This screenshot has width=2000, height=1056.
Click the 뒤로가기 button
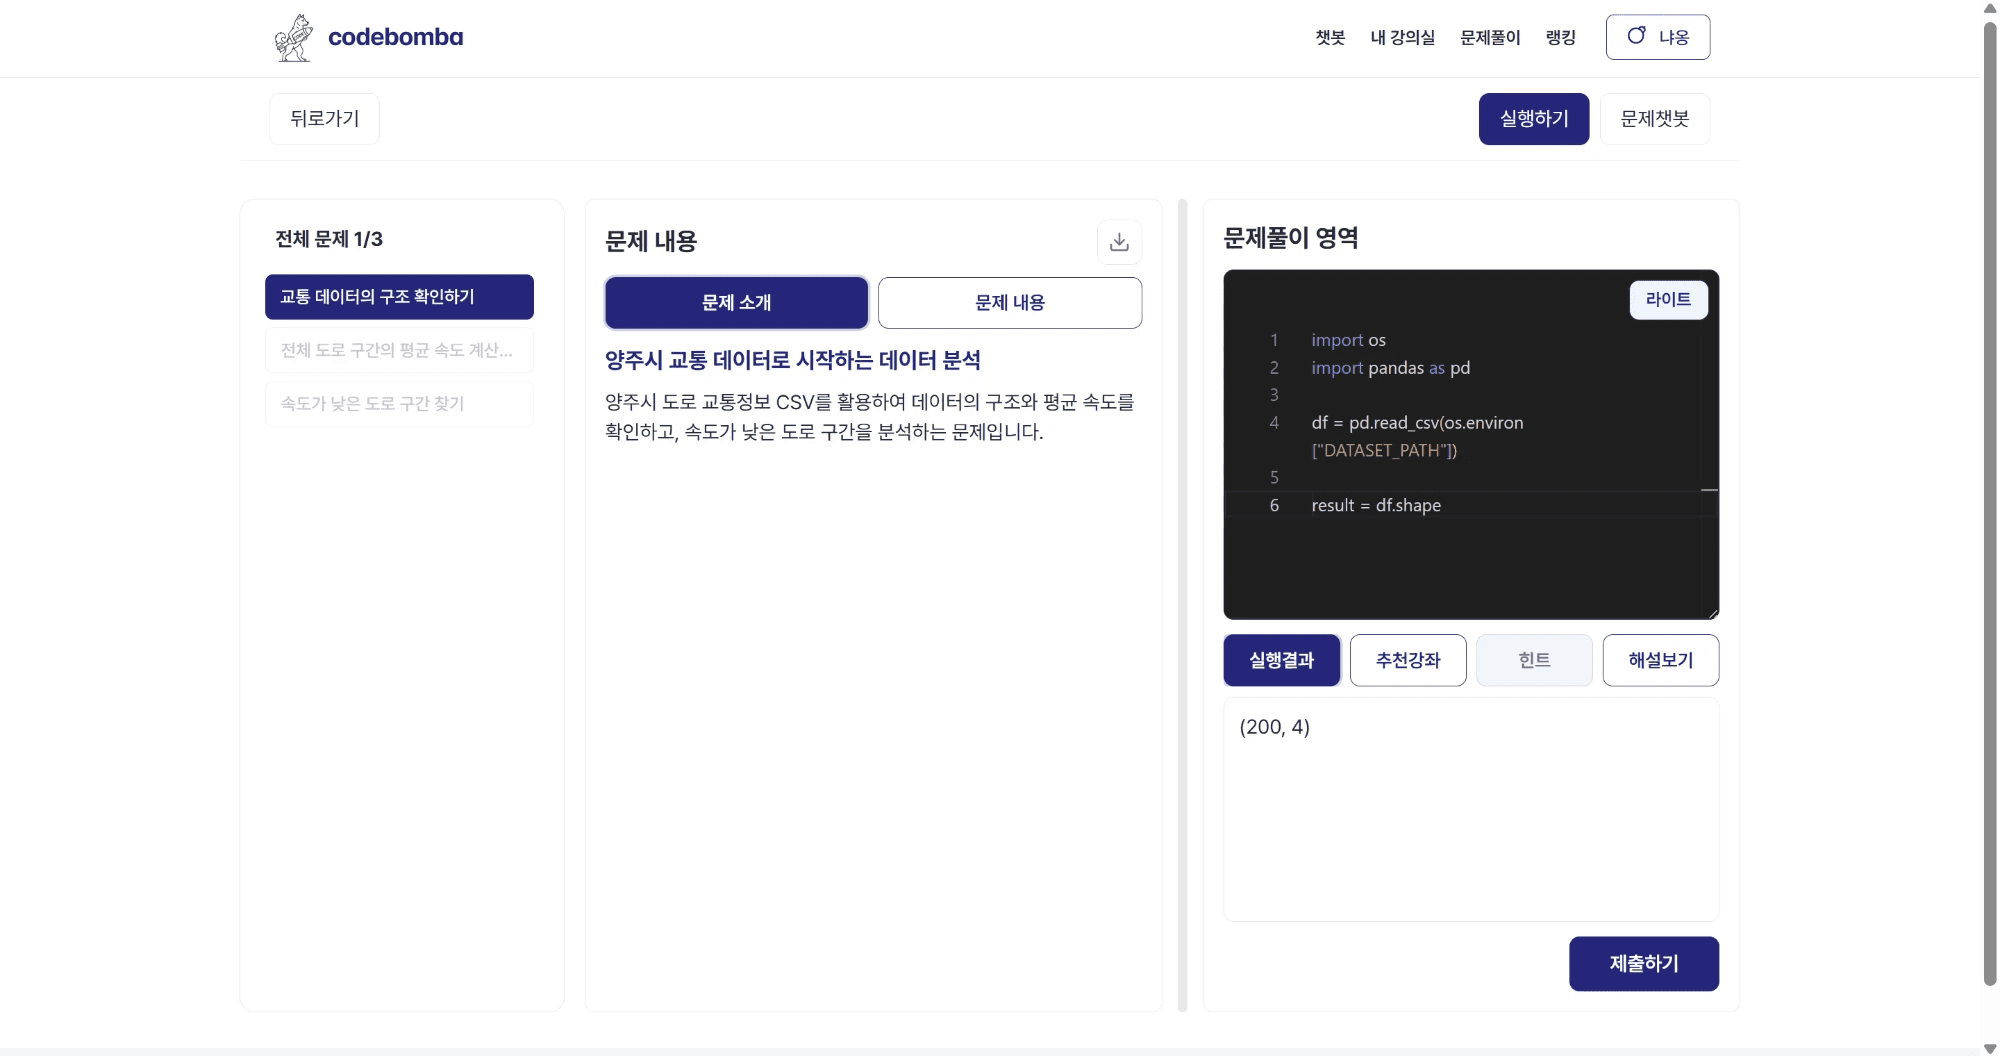324,119
